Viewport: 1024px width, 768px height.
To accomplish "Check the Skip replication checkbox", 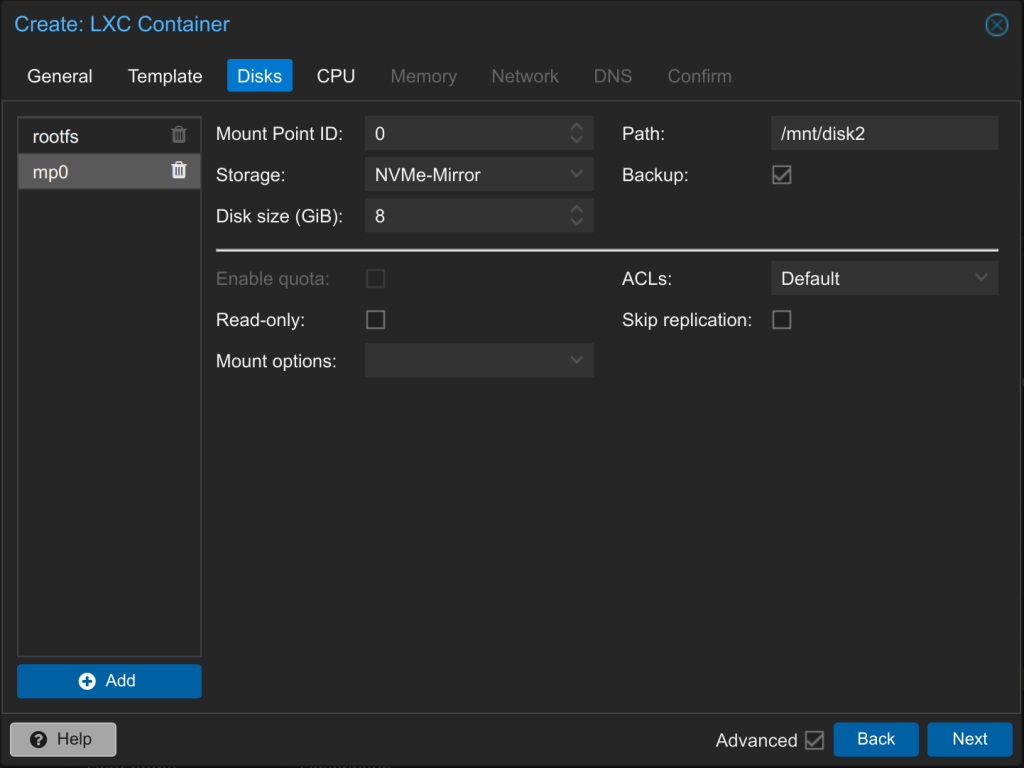I will pos(781,319).
